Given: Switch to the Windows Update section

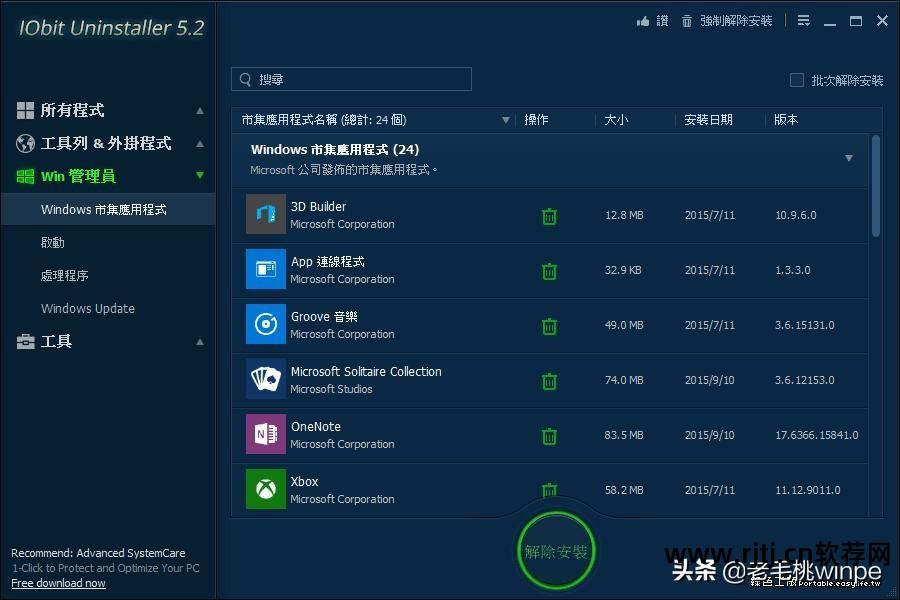Looking at the screenshot, I should pyautogui.click(x=87, y=308).
